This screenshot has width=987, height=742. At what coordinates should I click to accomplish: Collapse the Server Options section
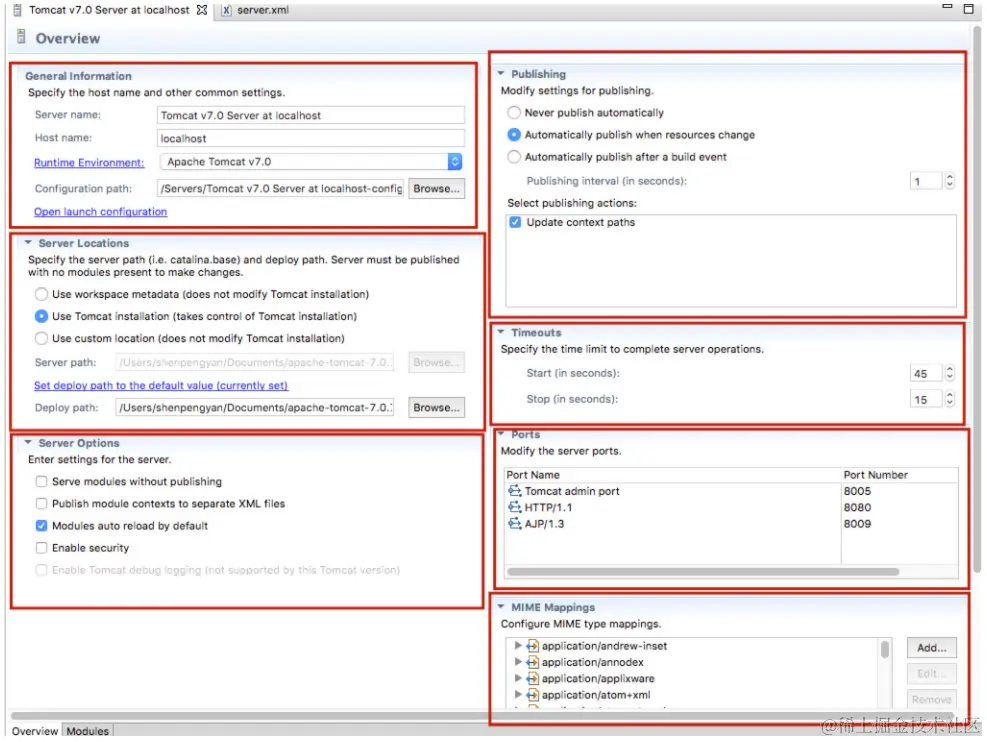pos(28,442)
